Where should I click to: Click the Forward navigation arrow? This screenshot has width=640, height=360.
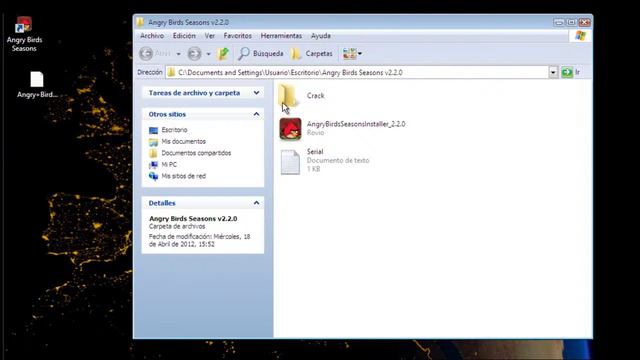click(x=195, y=53)
